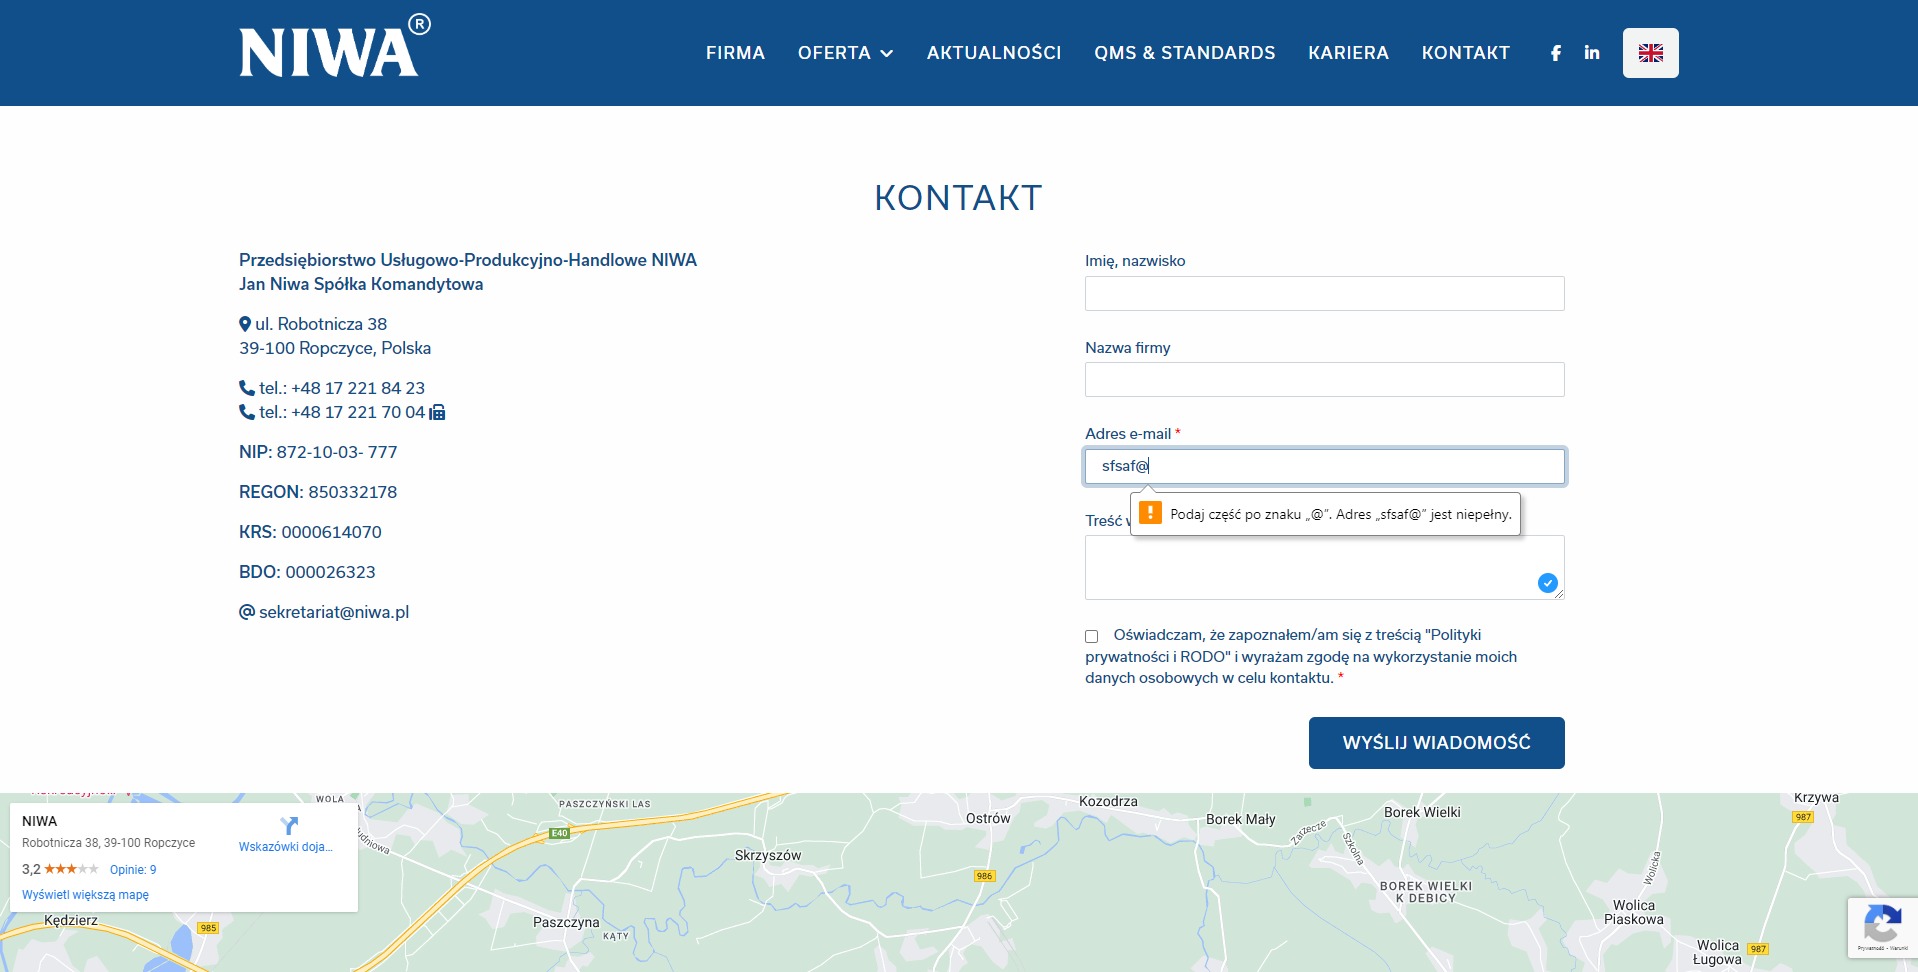Tick the privacy policy consent checkbox

(x=1092, y=636)
